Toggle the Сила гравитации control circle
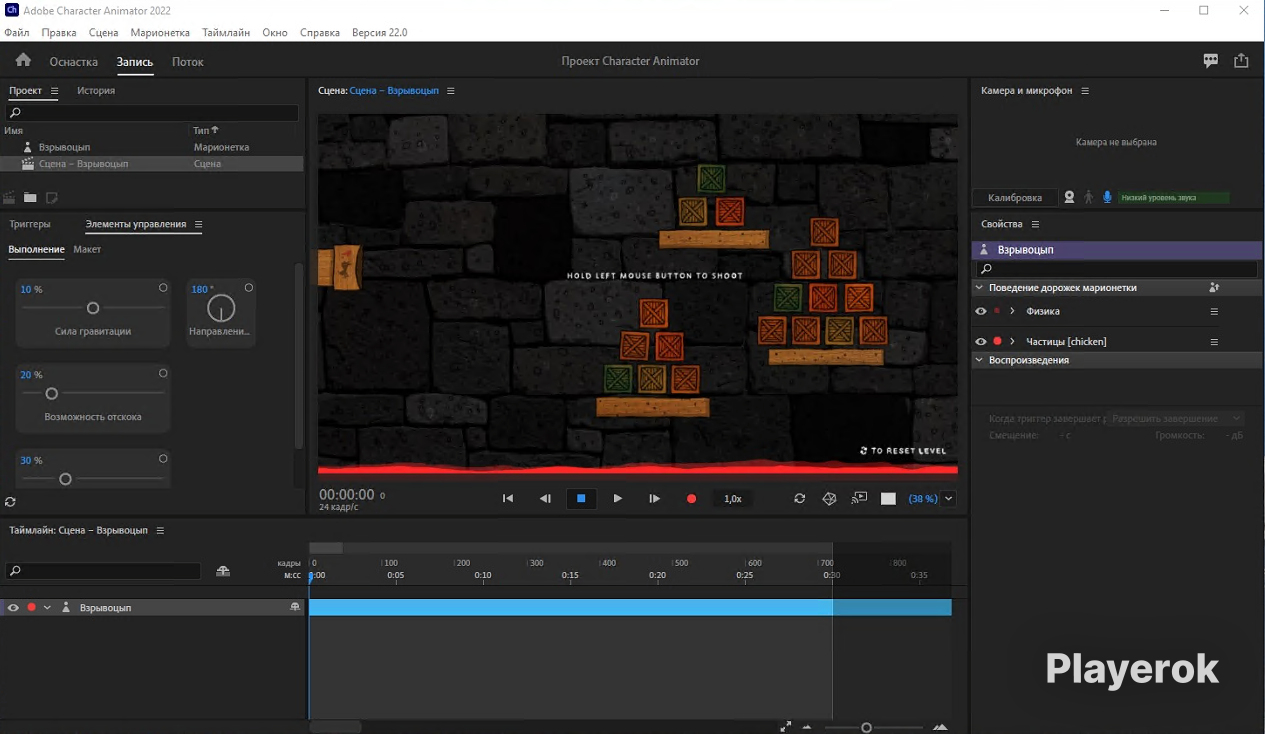1265x734 pixels. pyautogui.click(x=163, y=288)
